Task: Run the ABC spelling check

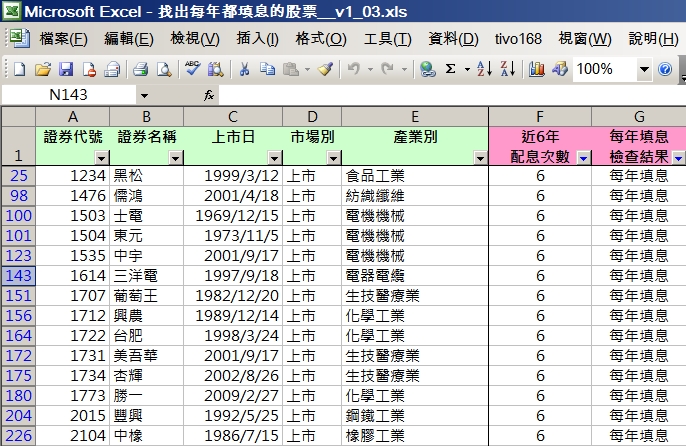Action: [192, 69]
